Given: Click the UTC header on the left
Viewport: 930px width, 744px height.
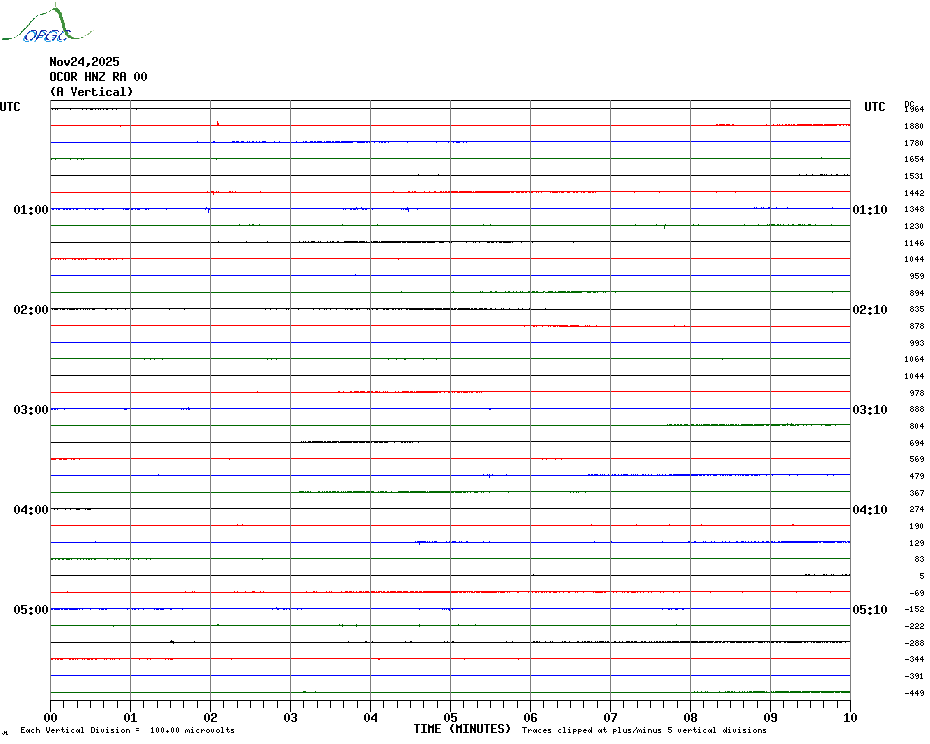Looking at the screenshot, I should pyautogui.click(x=10, y=107).
